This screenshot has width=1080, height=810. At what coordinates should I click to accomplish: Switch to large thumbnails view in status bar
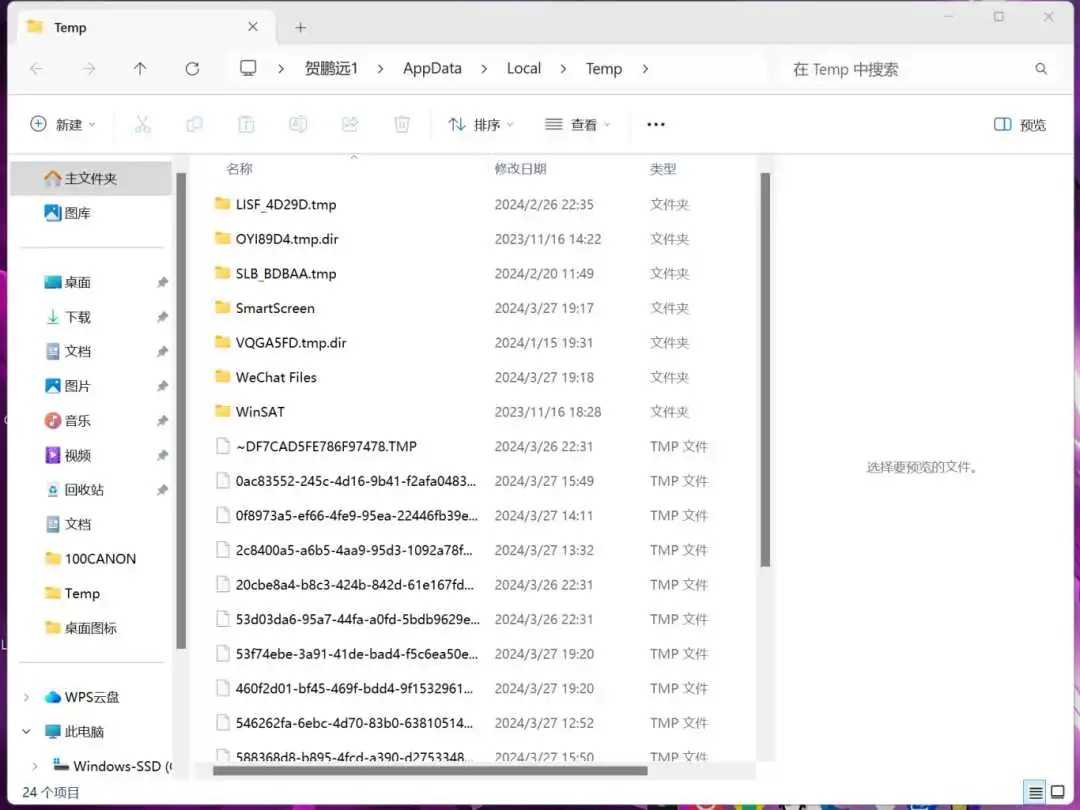[1058, 792]
